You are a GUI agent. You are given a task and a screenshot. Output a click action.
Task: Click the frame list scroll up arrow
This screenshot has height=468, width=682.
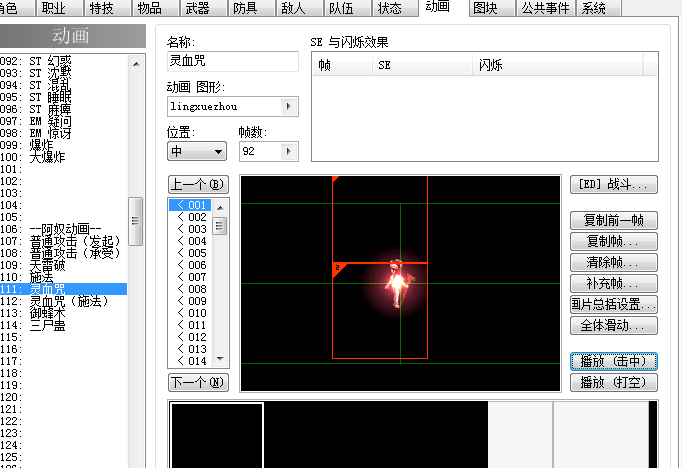[220, 208]
